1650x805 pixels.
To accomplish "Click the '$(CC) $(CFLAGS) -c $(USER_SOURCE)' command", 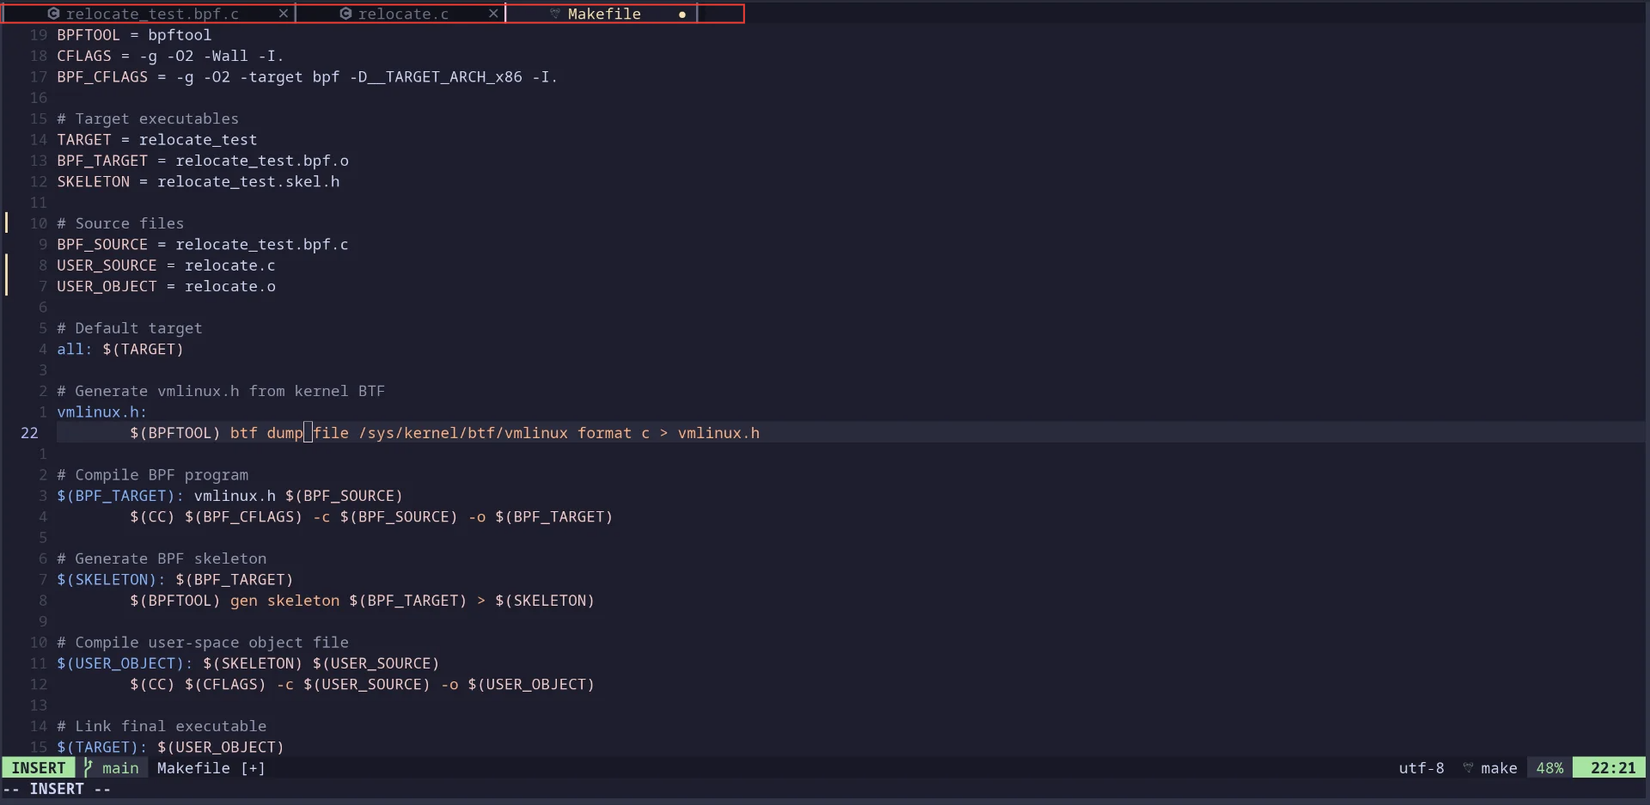I will click(362, 685).
